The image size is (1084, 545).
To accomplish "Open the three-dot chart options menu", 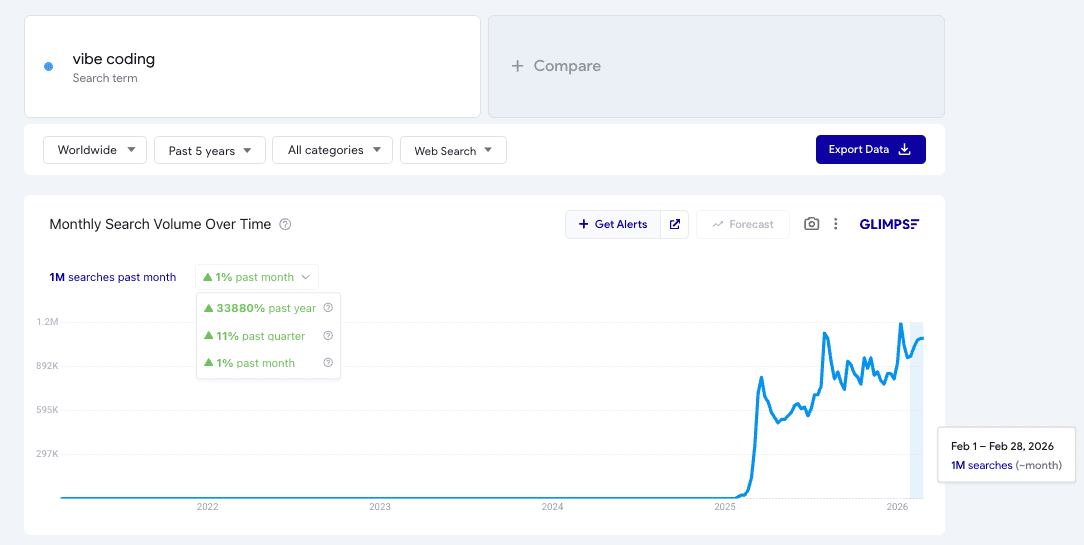I will click(x=836, y=224).
